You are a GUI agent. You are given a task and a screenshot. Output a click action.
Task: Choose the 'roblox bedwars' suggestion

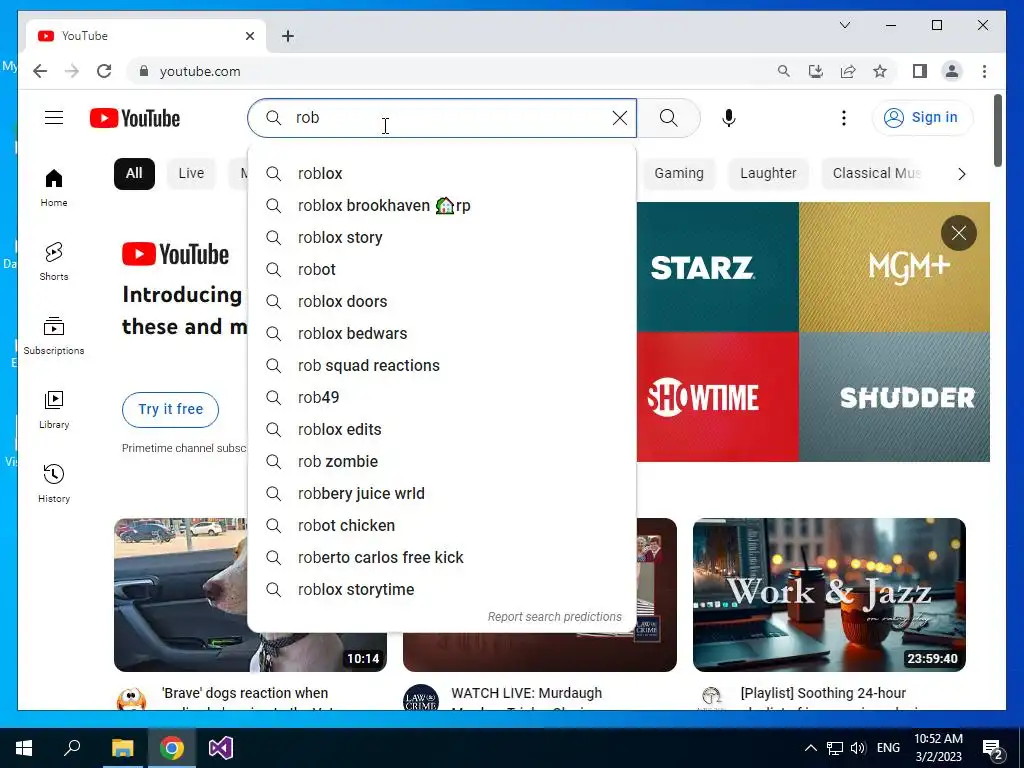pos(442,334)
